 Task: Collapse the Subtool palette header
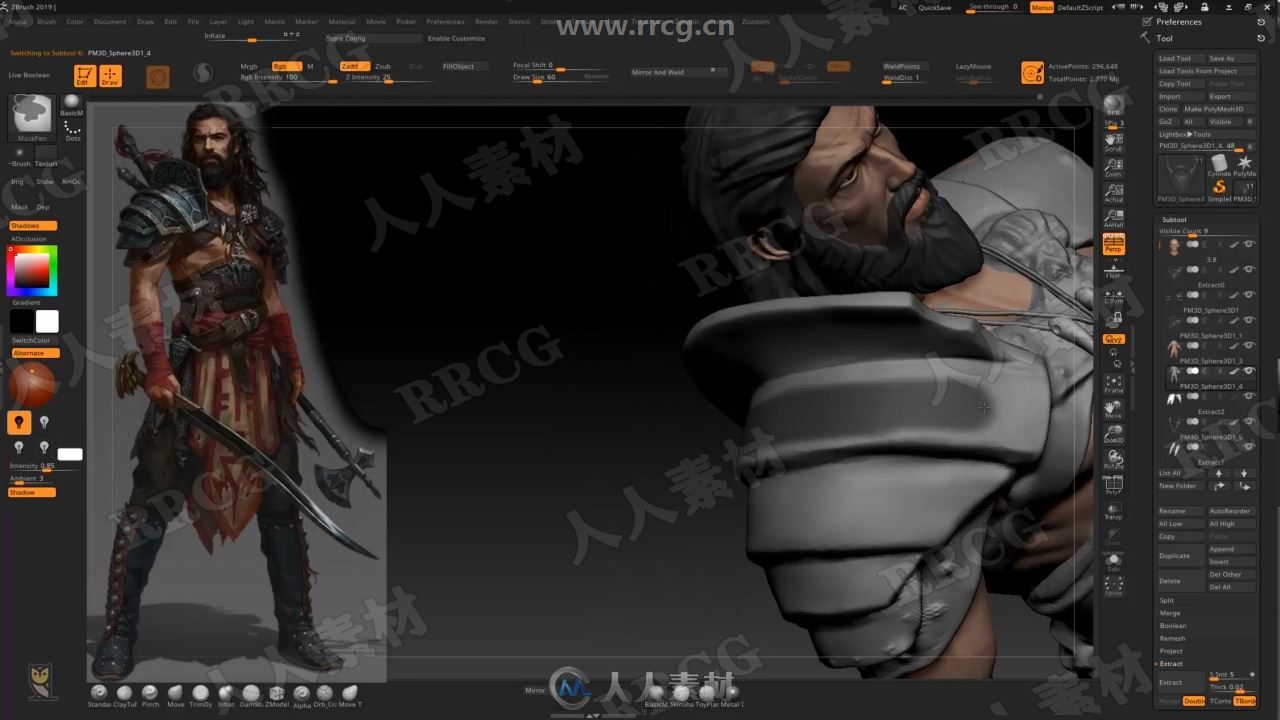tap(1174, 220)
